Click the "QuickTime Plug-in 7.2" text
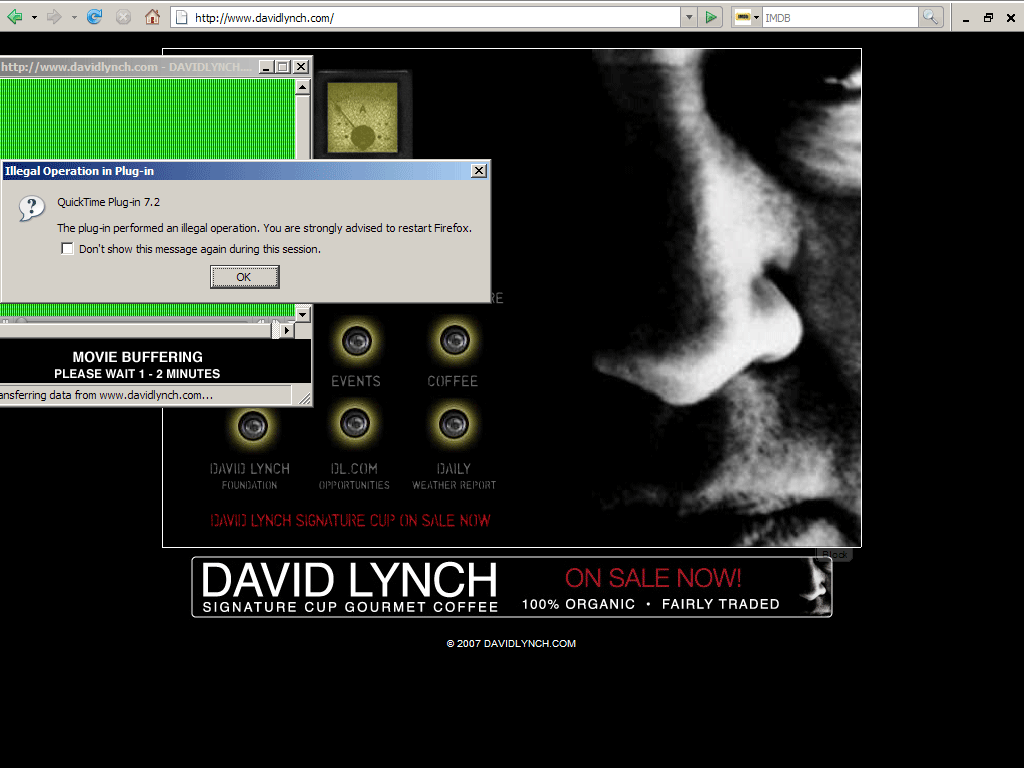 coord(108,202)
